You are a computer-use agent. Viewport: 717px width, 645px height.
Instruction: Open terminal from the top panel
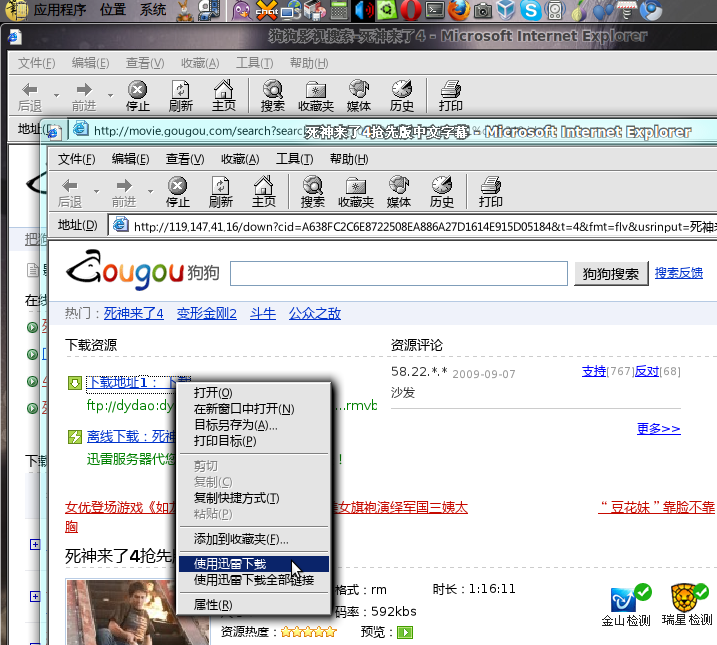click(x=434, y=10)
